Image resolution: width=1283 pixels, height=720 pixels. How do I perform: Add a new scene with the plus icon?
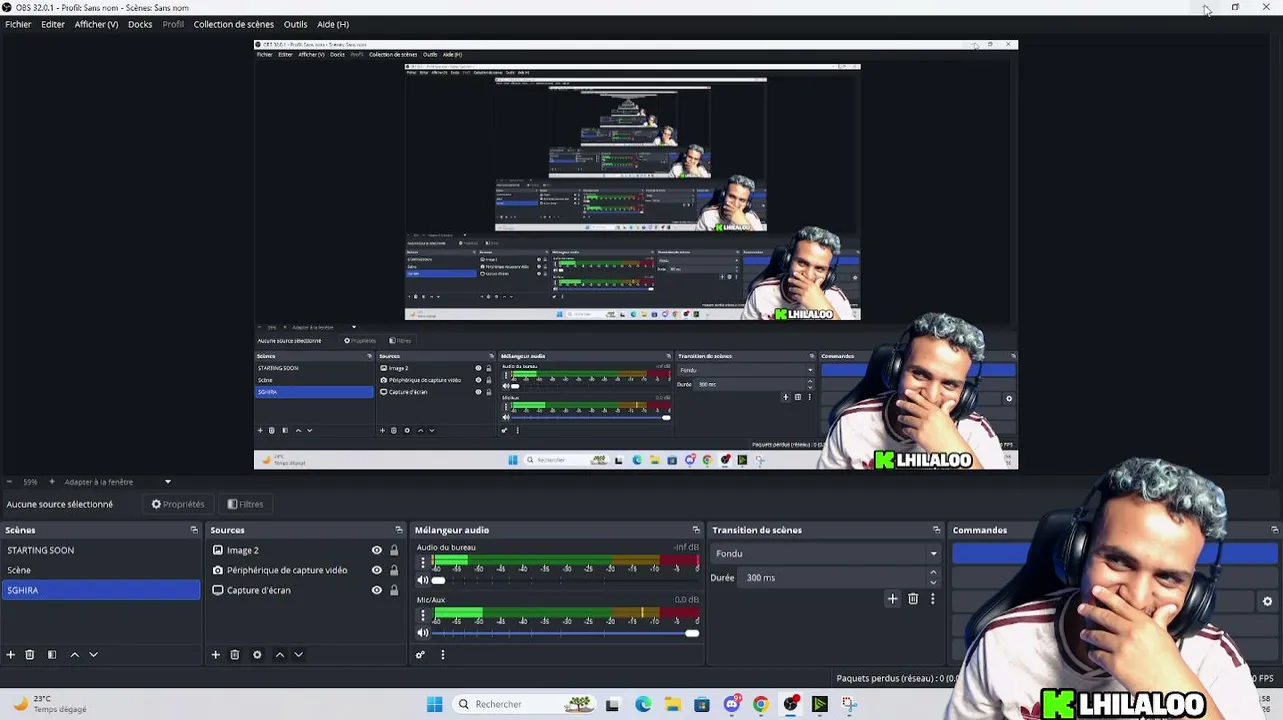11,655
